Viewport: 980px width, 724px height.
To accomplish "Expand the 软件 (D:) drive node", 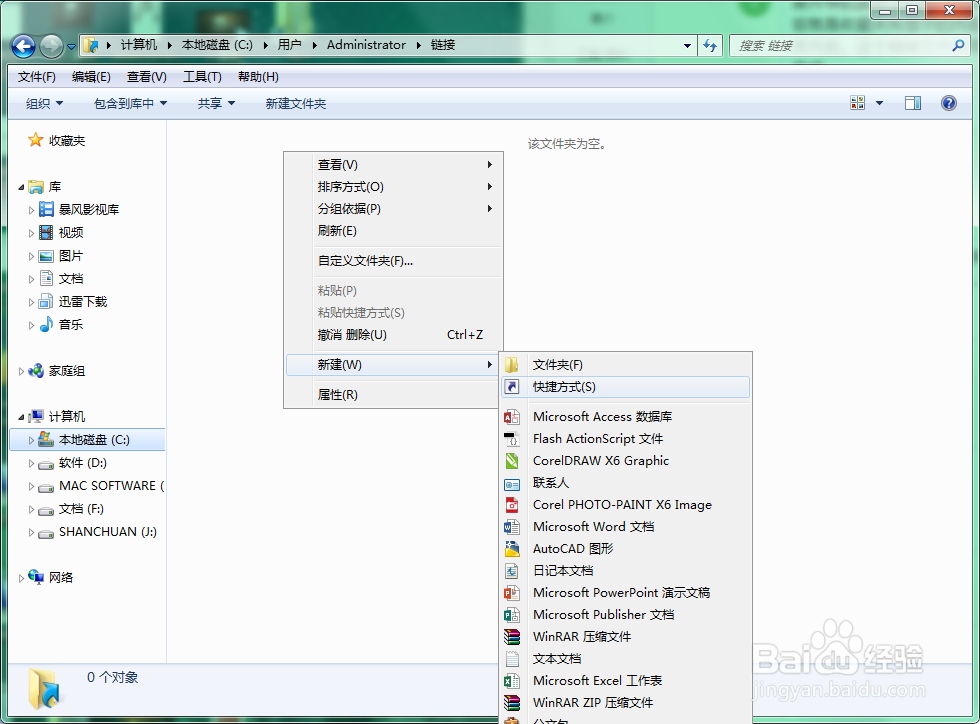I will coord(31,463).
